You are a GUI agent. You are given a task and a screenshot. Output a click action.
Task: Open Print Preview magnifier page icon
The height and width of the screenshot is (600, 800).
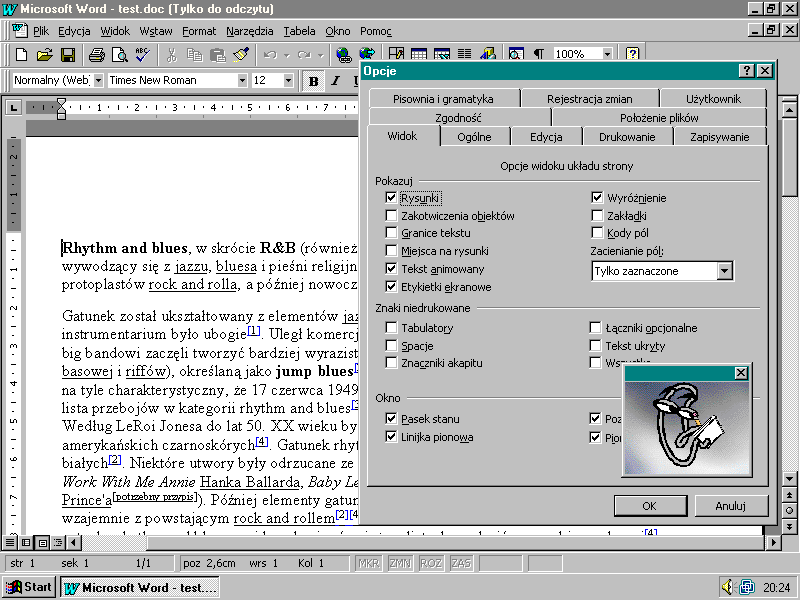point(120,54)
